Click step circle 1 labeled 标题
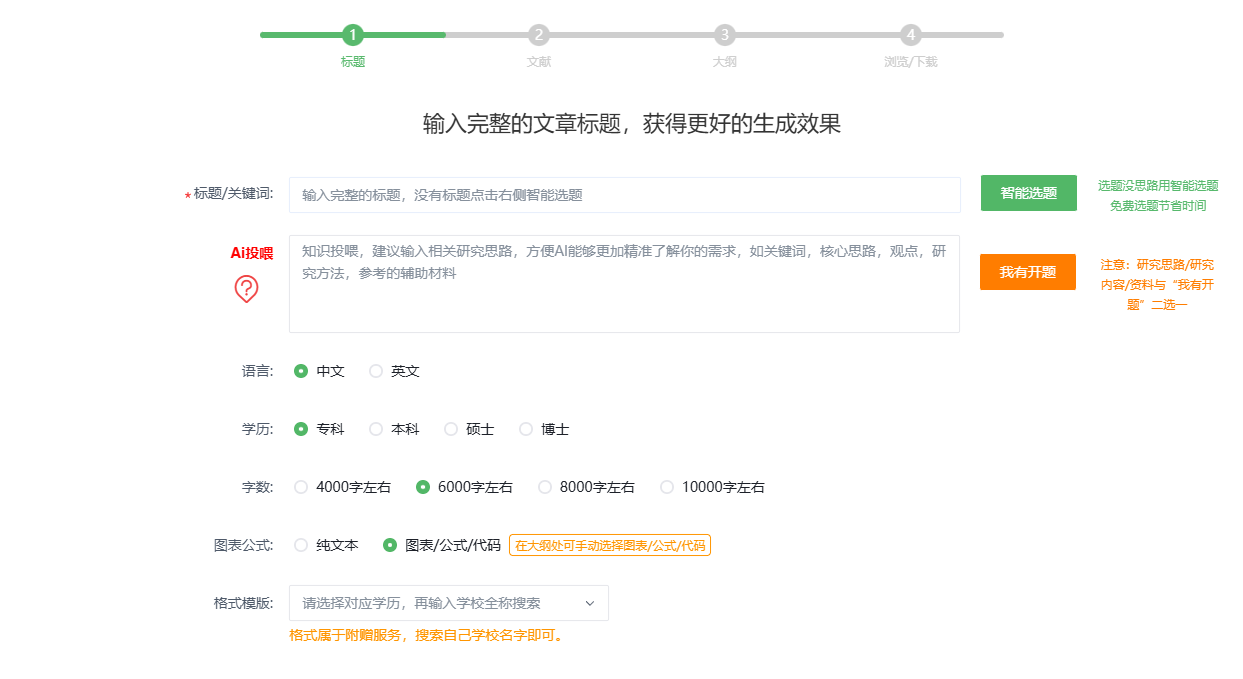The width and height of the screenshot is (1243, 679). click(352, 33)
